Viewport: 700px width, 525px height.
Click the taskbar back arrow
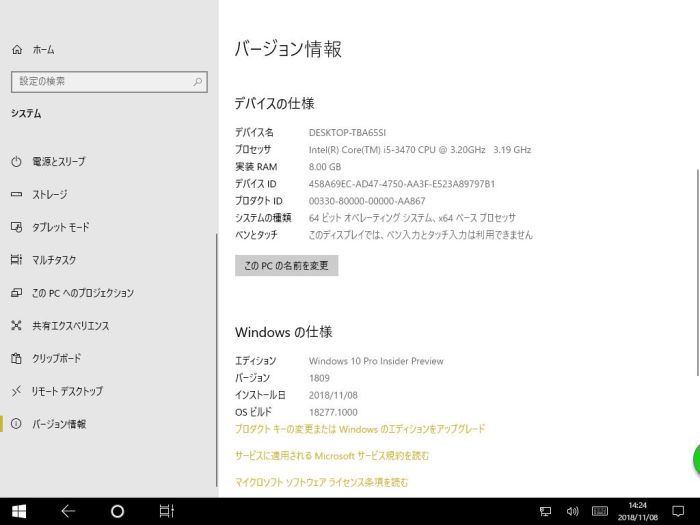(68, 511)
